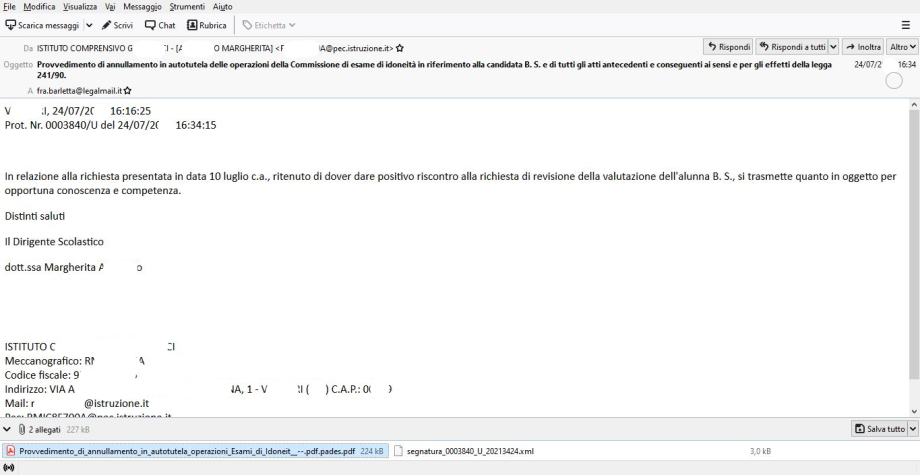Viewport: 920px width, 475px height.
Task: Forward the message with Inoltra
Action: coord(861,46)
